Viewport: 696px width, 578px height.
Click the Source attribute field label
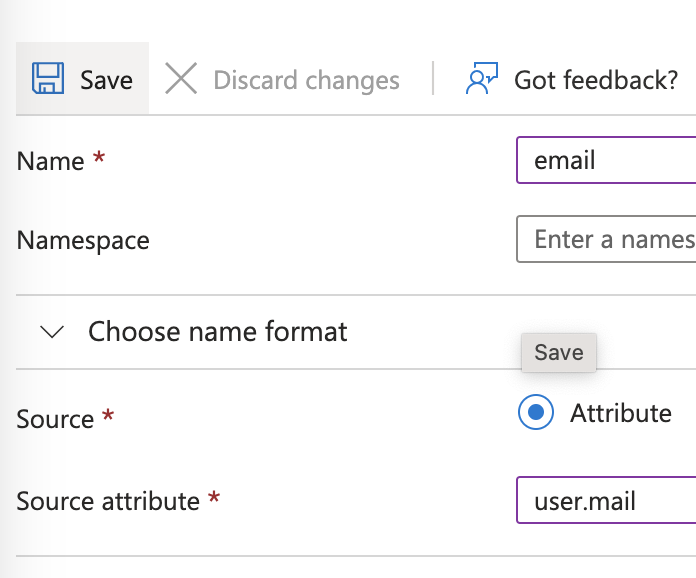pyautogui.click(x=108, y=501)
